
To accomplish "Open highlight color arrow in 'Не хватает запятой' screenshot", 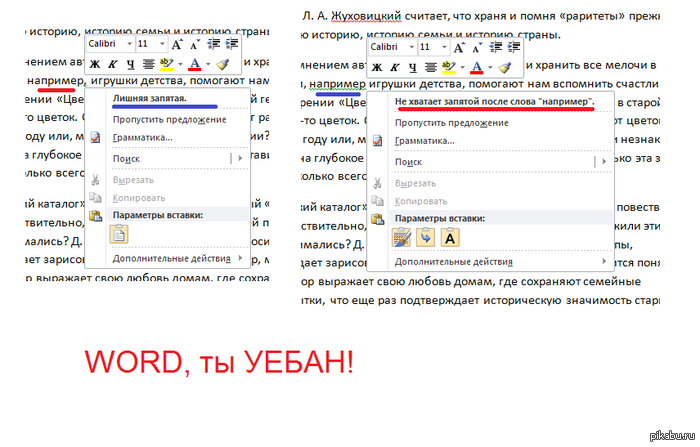I will [x=462, y=67].
